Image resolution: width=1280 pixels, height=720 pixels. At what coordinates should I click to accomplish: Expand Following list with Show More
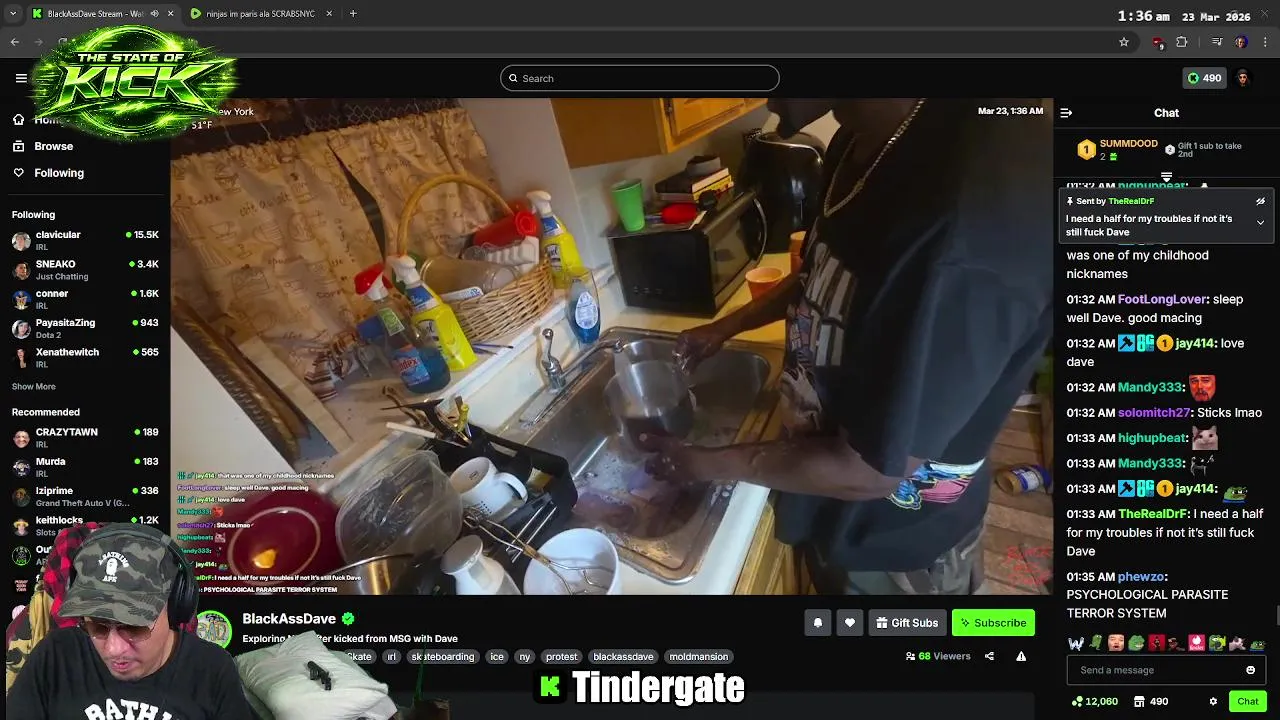(34, 387)
